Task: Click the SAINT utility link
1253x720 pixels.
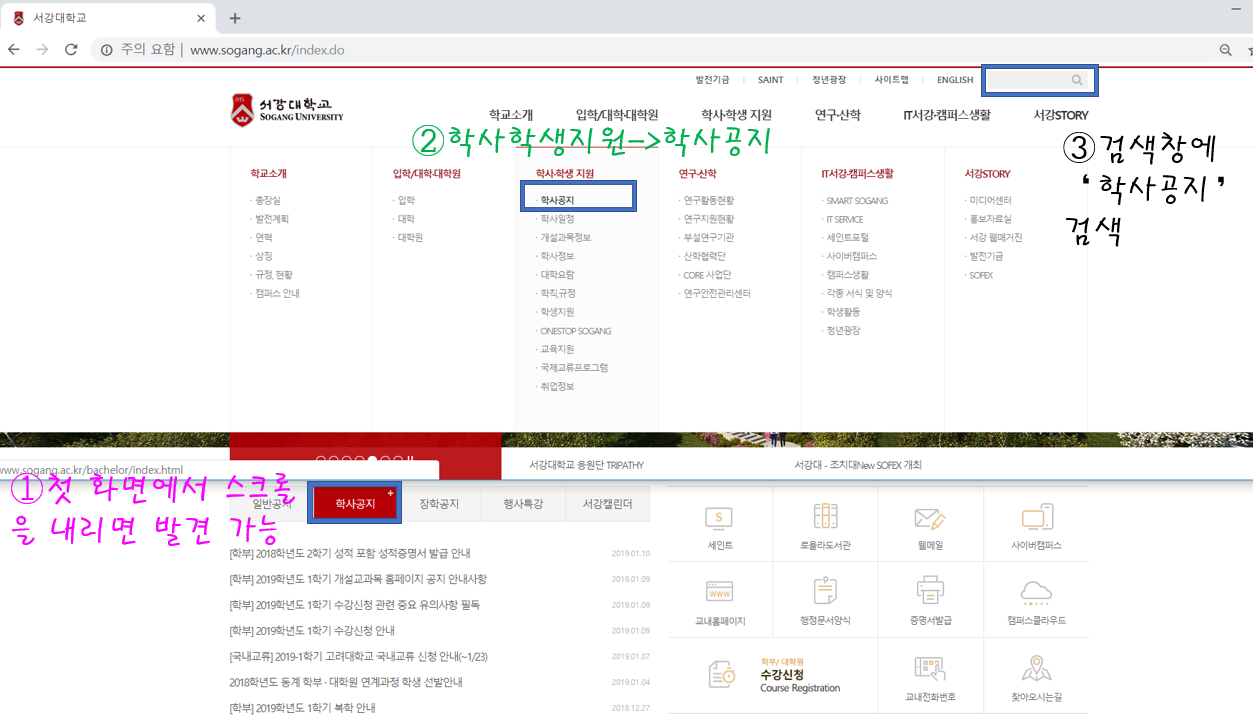Action: [770, 80]
